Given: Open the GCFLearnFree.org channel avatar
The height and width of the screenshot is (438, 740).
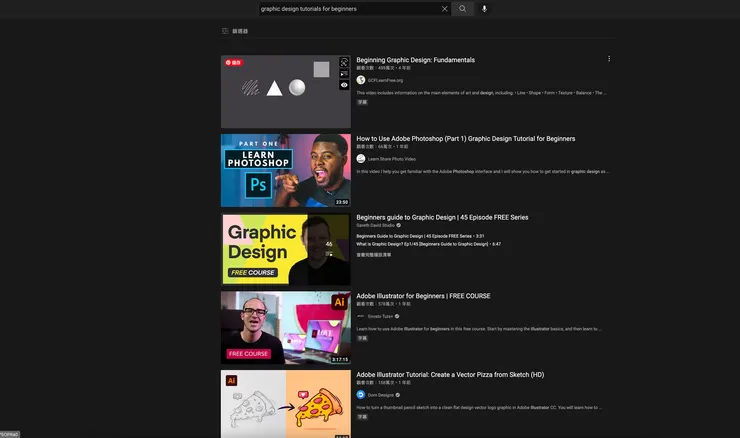Looking at the screenshot, I should pos(361,80).
